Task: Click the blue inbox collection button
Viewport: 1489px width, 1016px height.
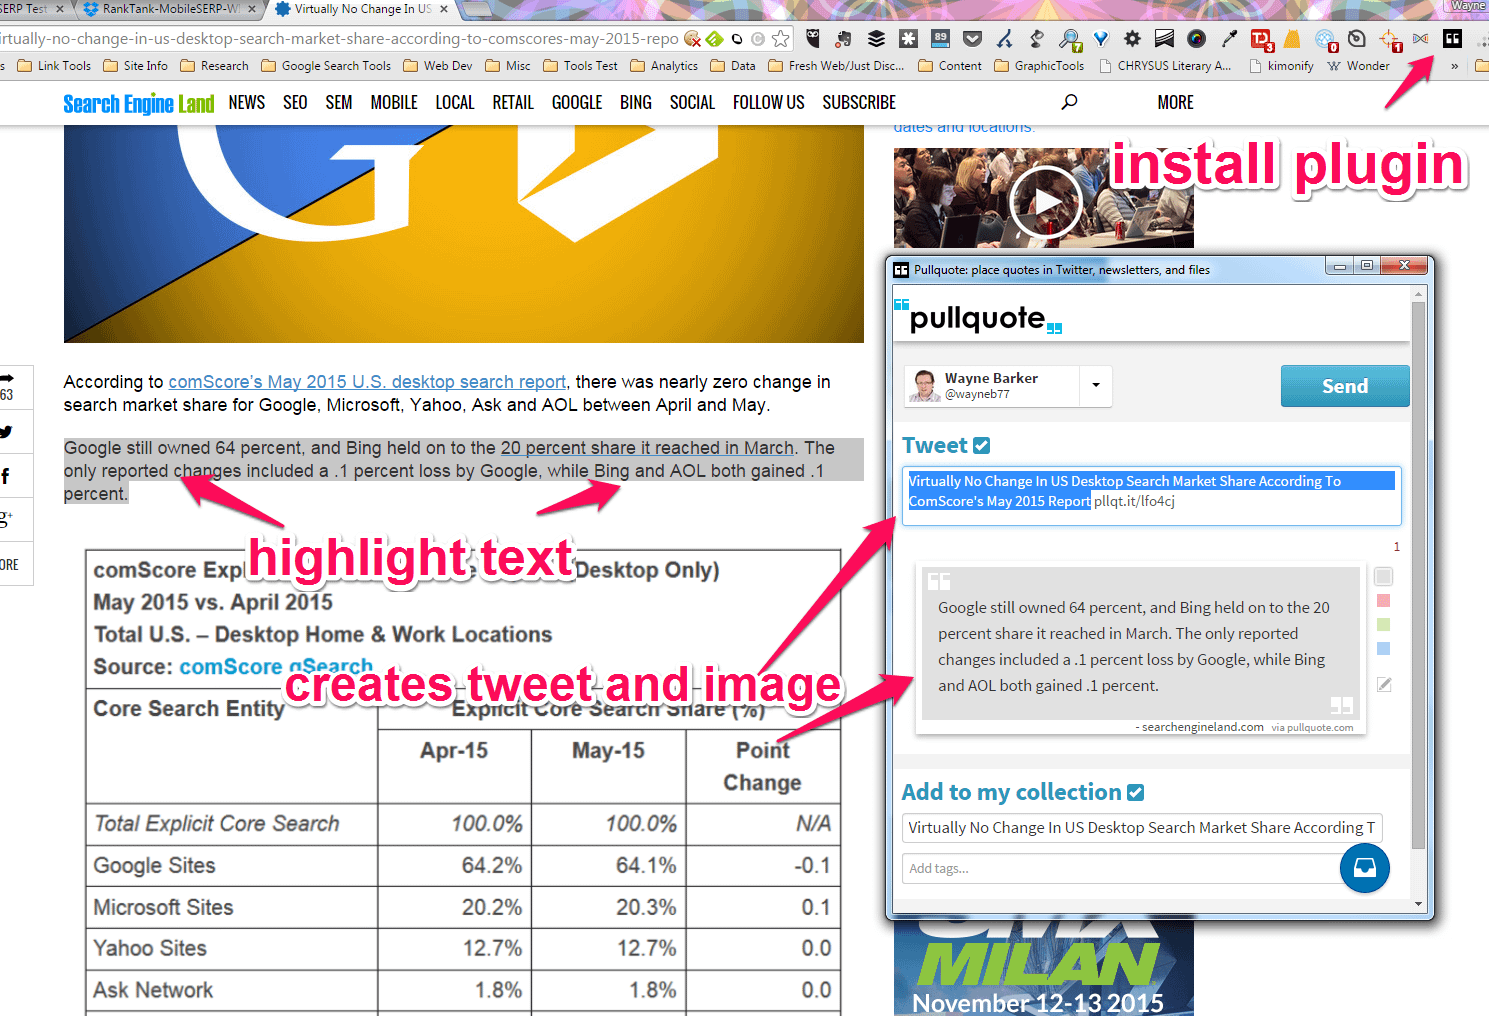Action: [1364, 868]
